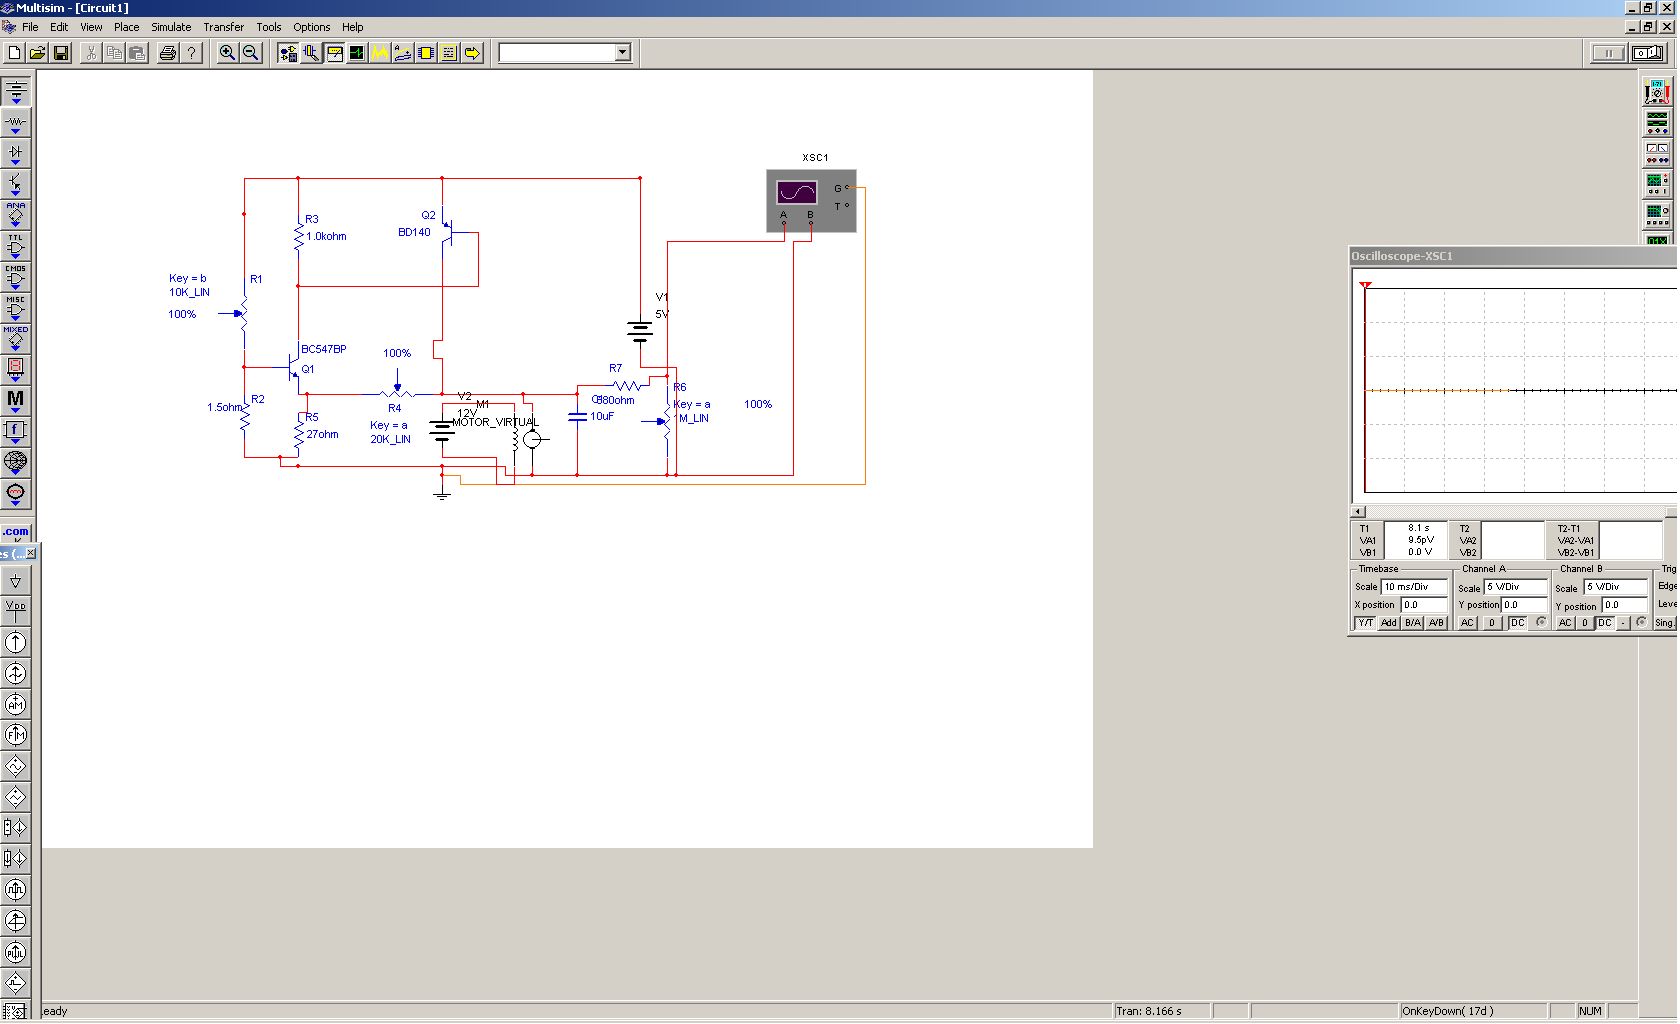
Task: Open the Basic resistor components group
Action: (15, 122)
